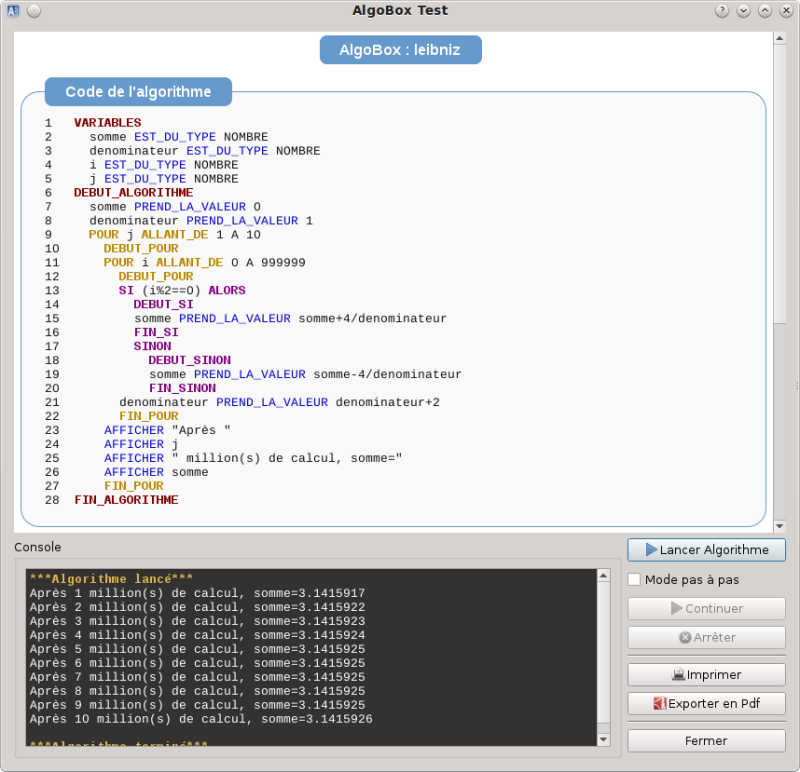This screenshot has width=800, height=772.
Task: Click the Lancer Algorithme button
Action: click(x=706, y=550)
